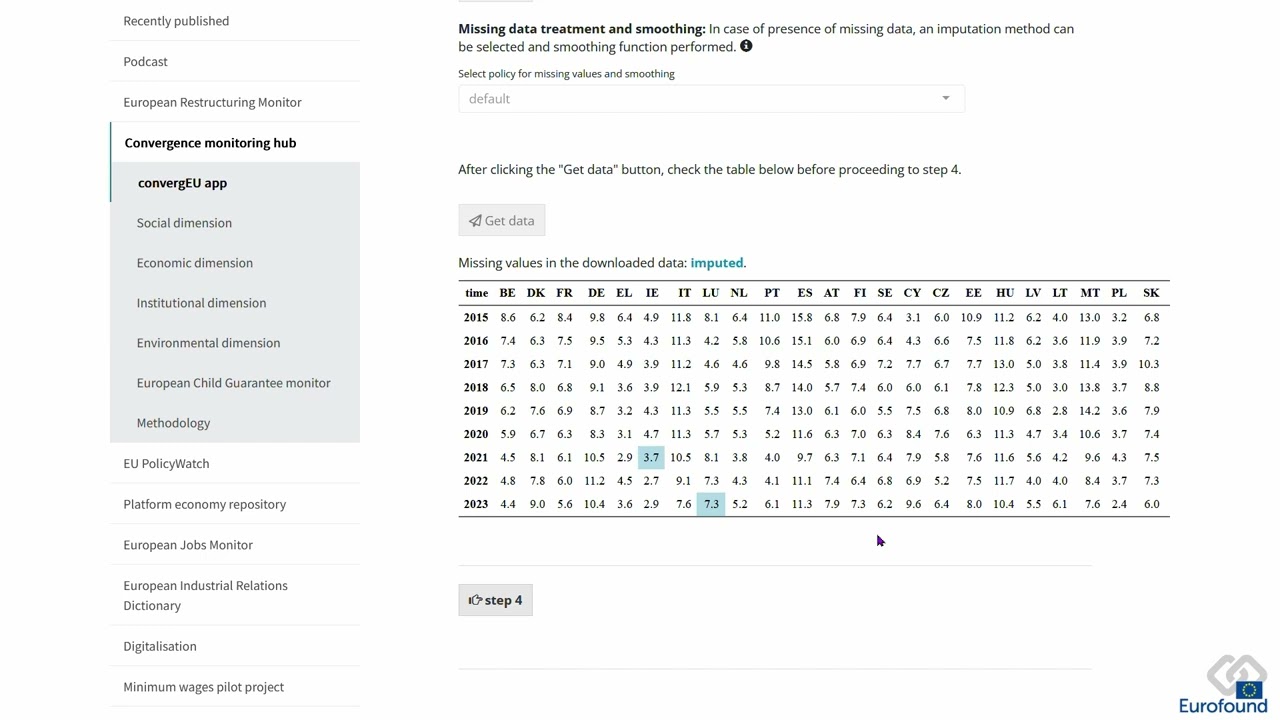Click the highlighted 7.3 cell for LU 2023

click(711, 504)
